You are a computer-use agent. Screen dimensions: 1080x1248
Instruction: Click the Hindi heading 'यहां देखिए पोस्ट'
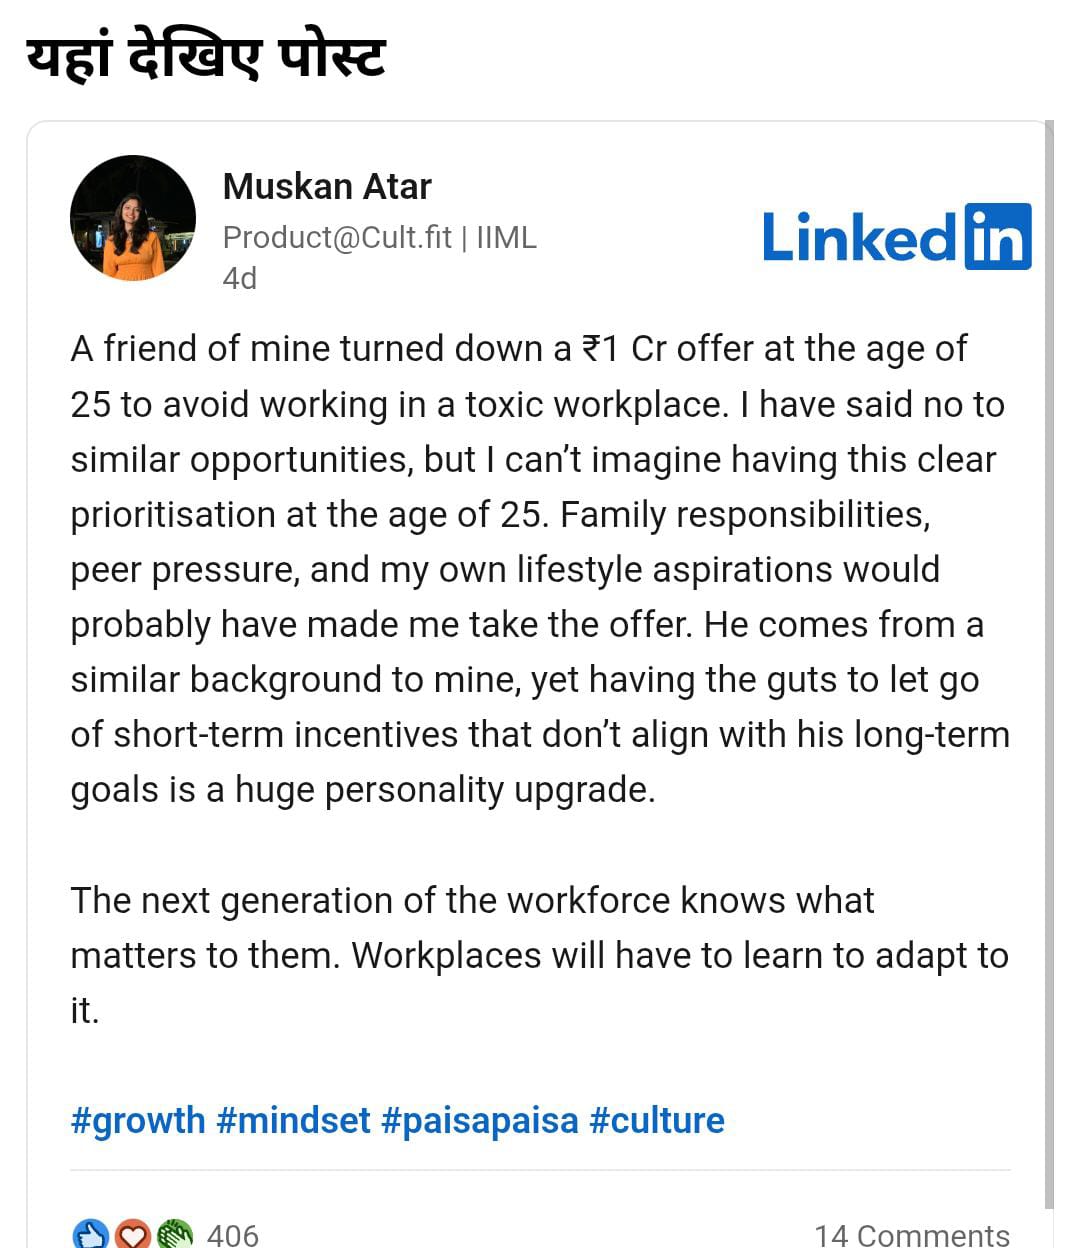click(205, 57)
